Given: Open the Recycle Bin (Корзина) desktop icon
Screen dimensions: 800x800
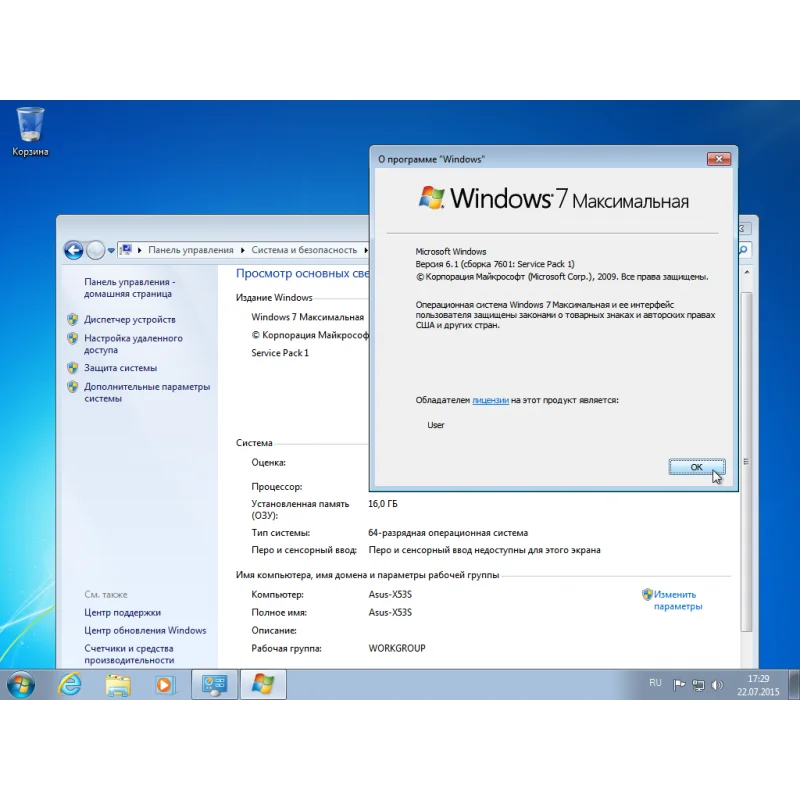Looking at the screenshot, I should pos(30,131).
